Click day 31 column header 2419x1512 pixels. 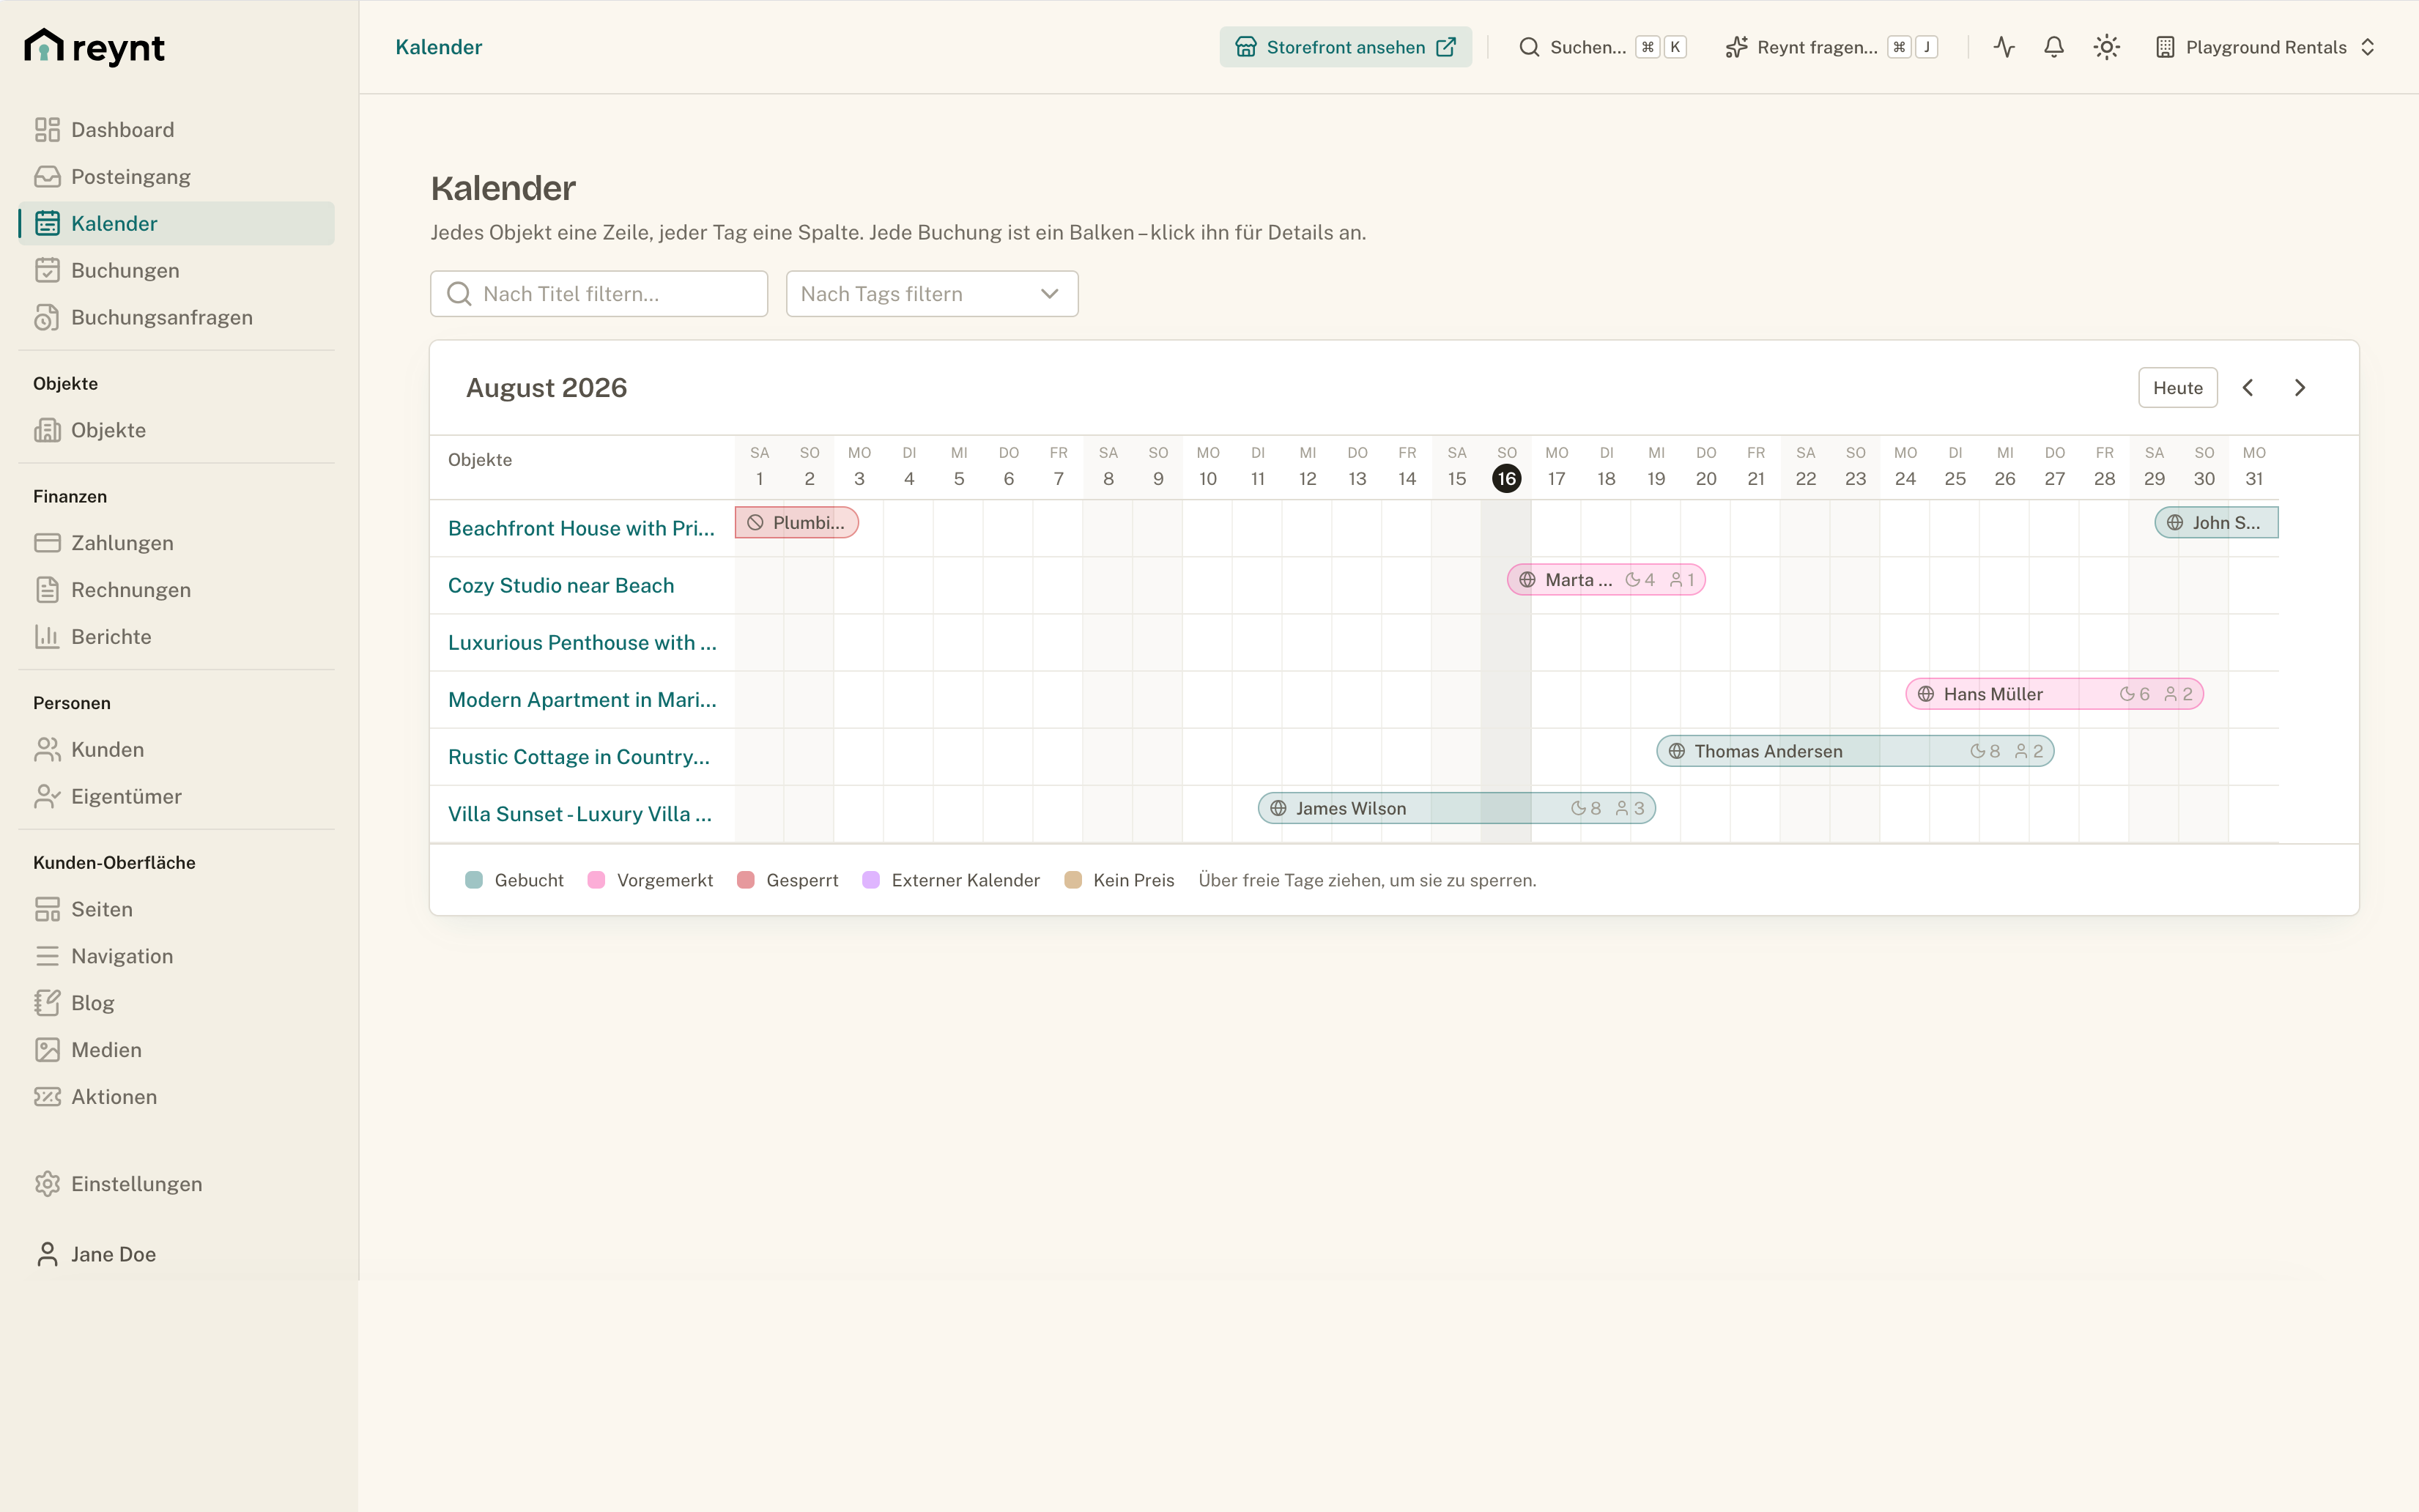pos(2254,467)
